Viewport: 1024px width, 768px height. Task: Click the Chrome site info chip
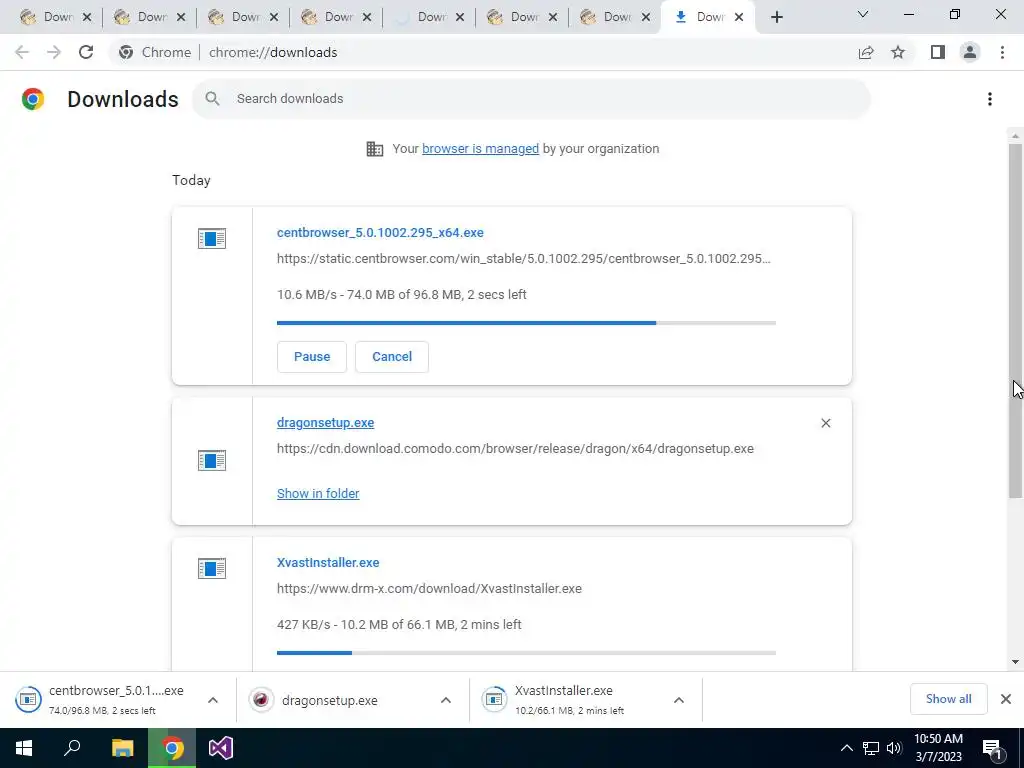[x=155, y=52]
